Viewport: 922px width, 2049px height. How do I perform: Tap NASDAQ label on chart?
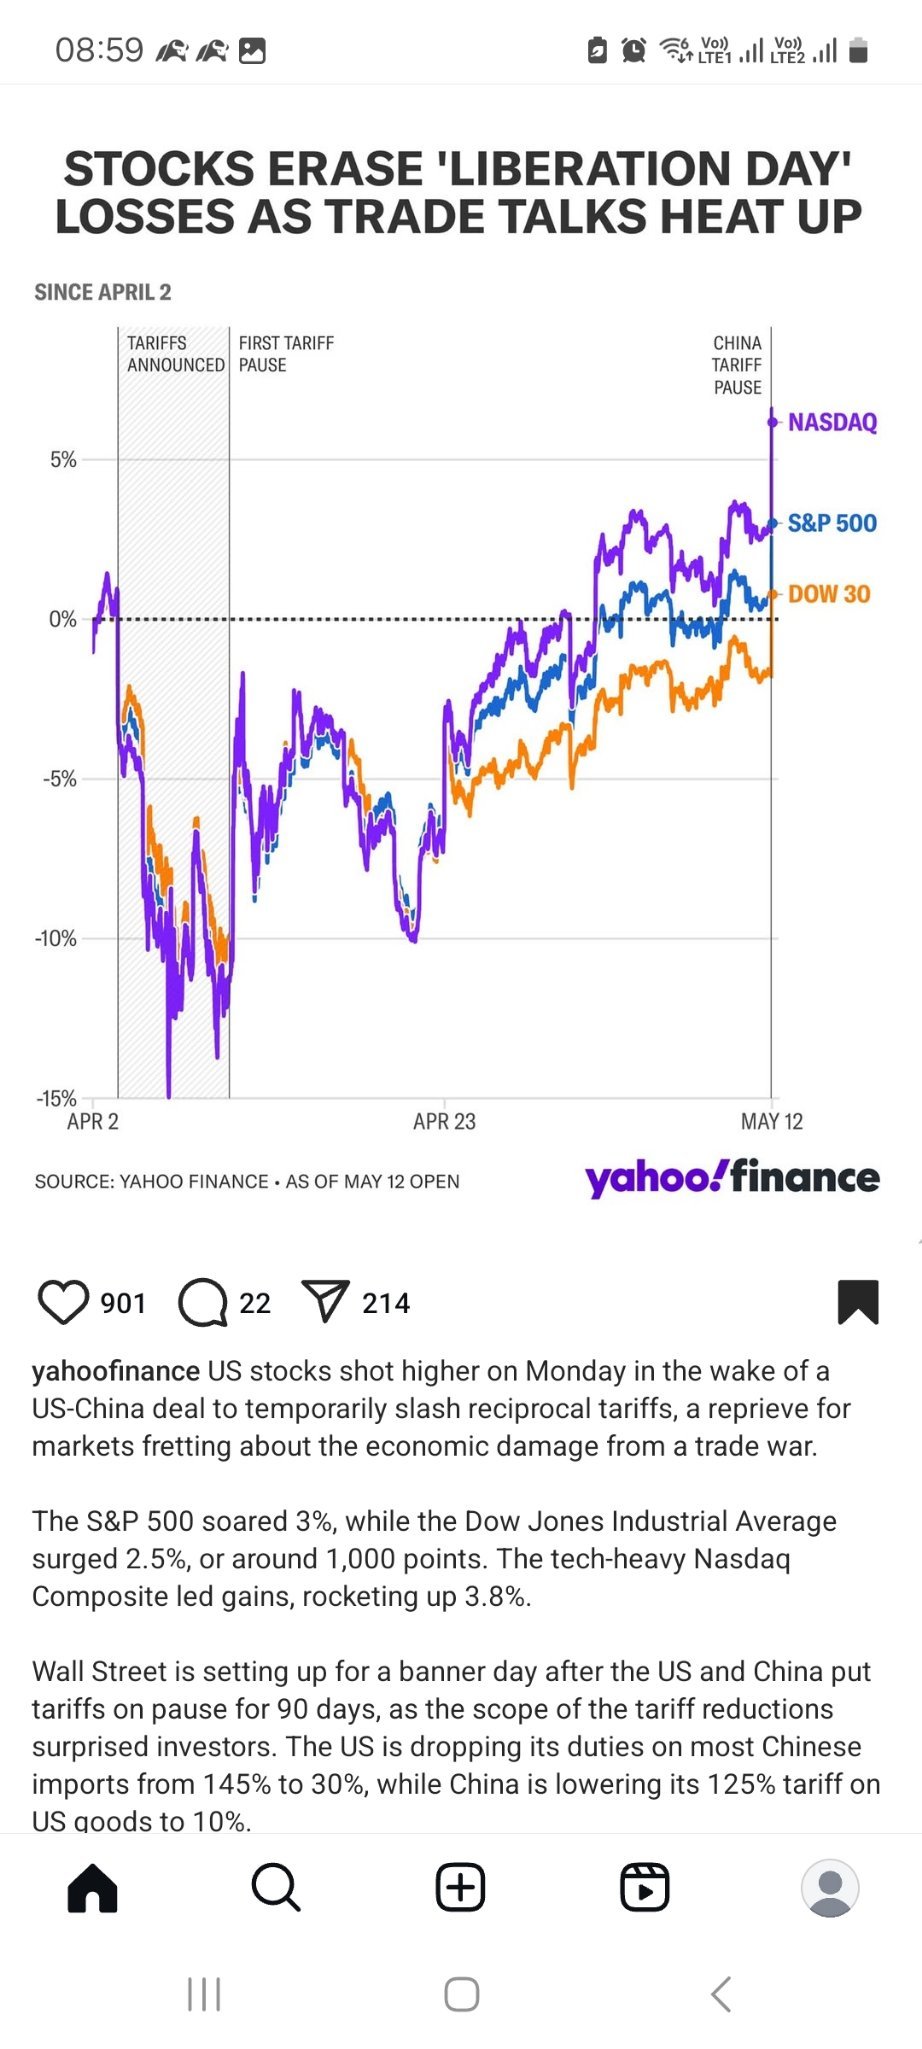click(832, 422)
